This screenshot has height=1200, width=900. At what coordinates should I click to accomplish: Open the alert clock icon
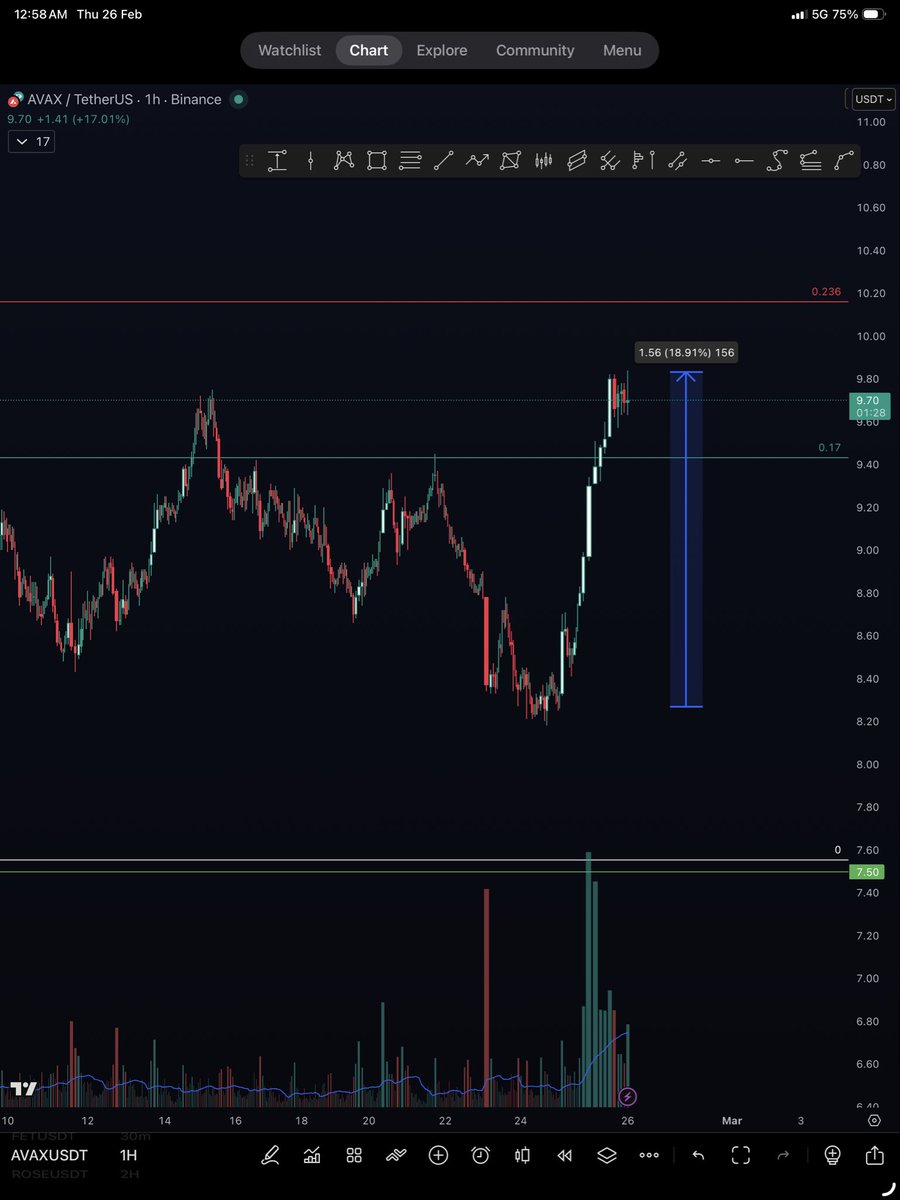(x=481, y=1155)
